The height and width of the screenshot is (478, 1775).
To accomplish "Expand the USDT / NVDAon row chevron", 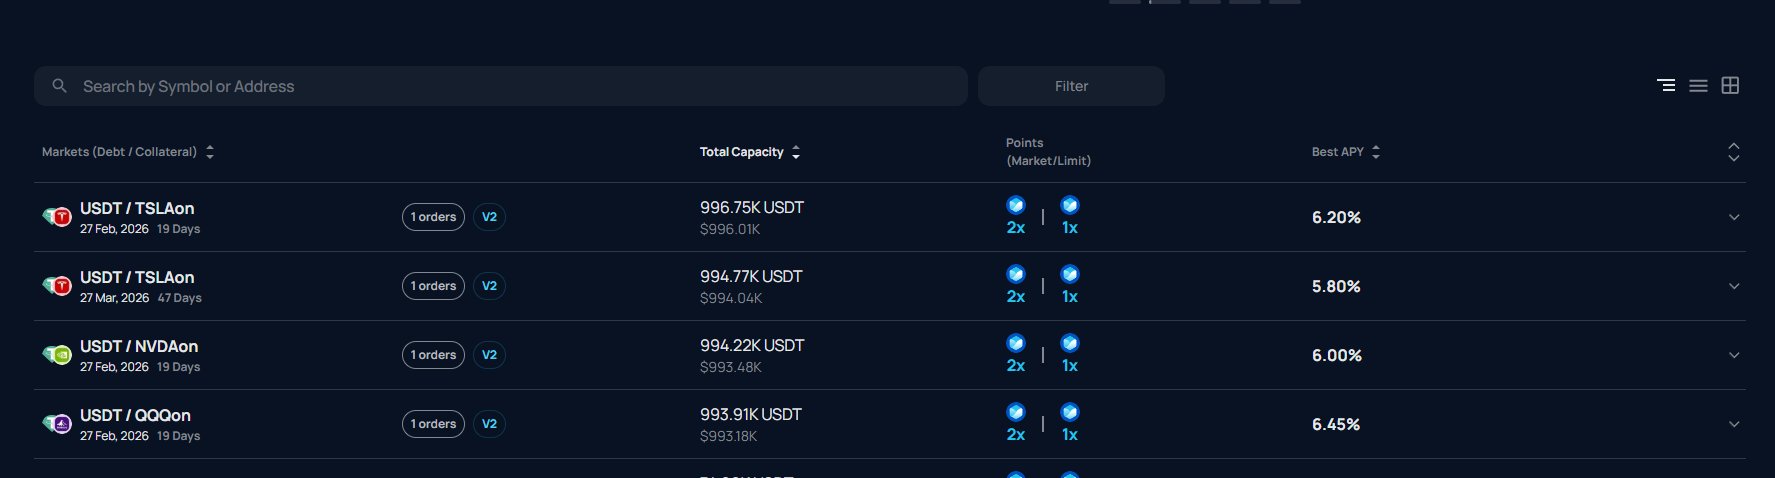I will pyautogui.click(x=1734, y=355).
